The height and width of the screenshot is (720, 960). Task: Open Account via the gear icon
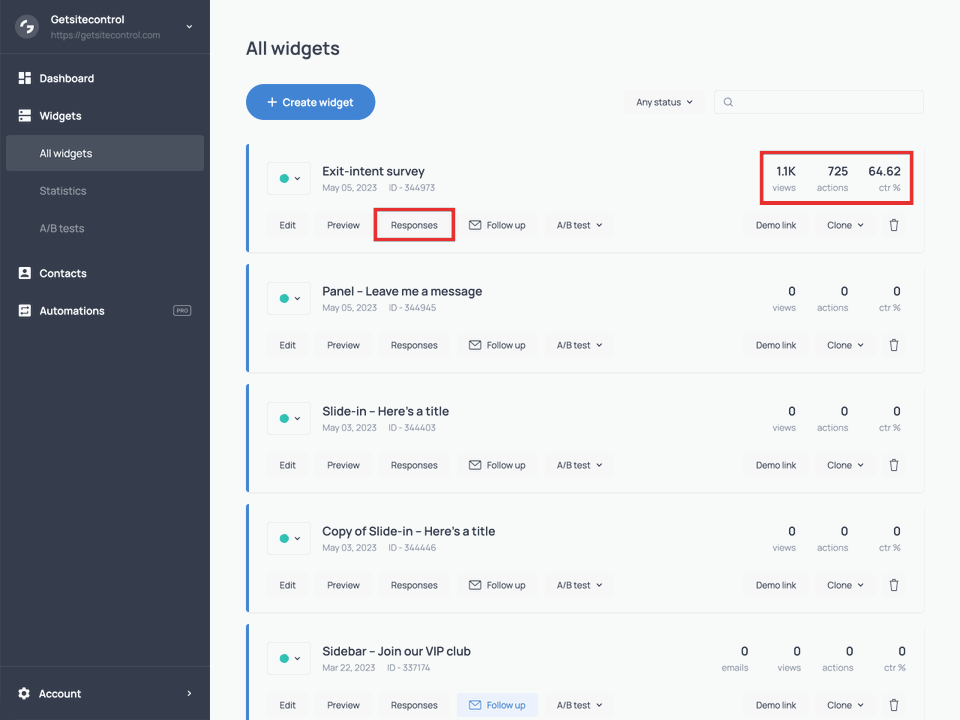26,693
